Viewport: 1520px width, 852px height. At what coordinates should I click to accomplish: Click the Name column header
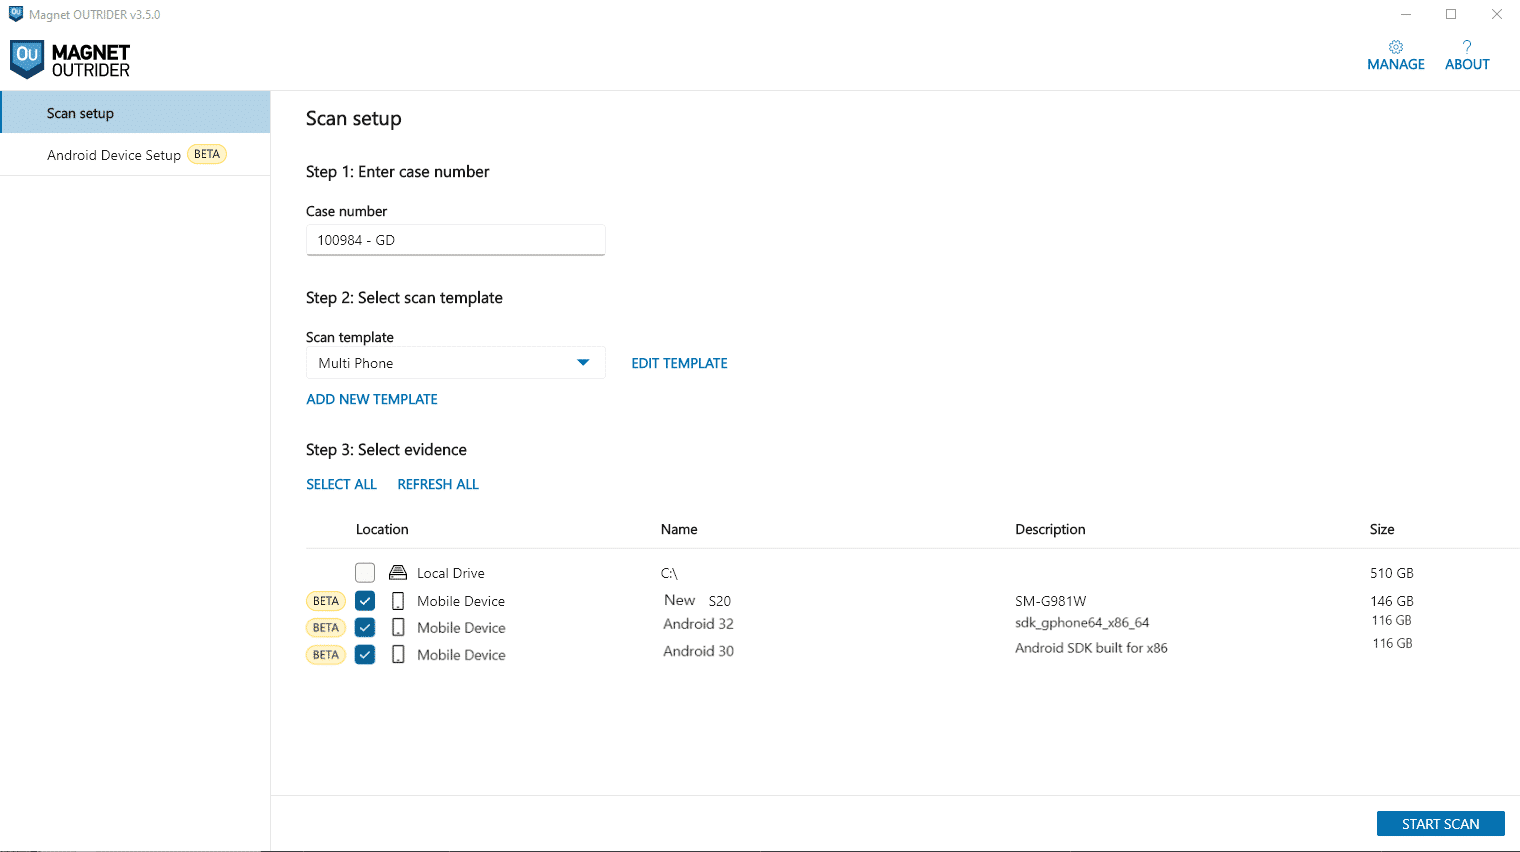(x=679, y=529)
